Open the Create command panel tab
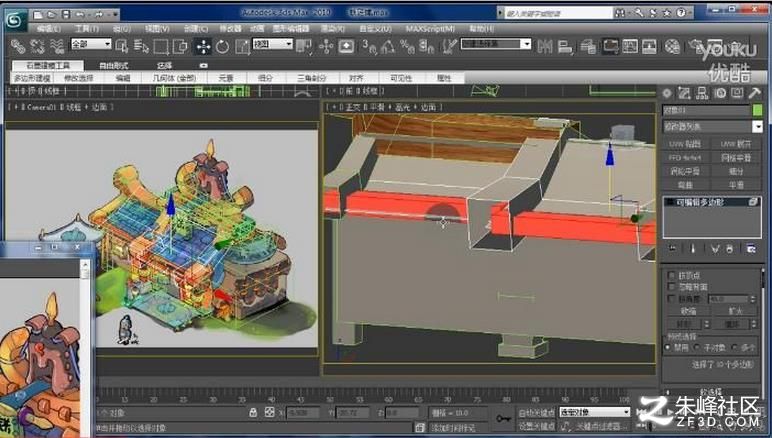 (667, 93)
